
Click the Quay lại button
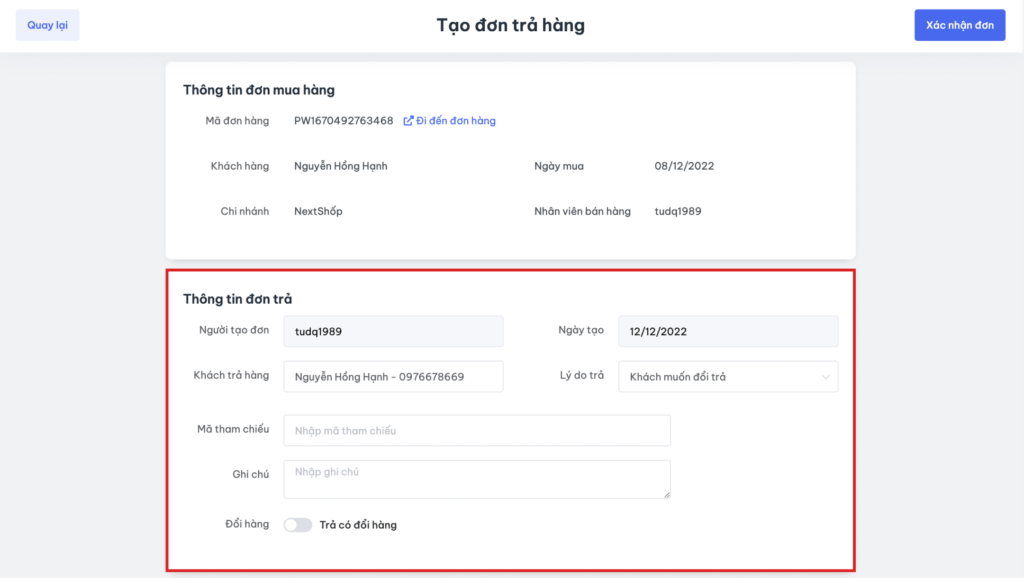47,25
